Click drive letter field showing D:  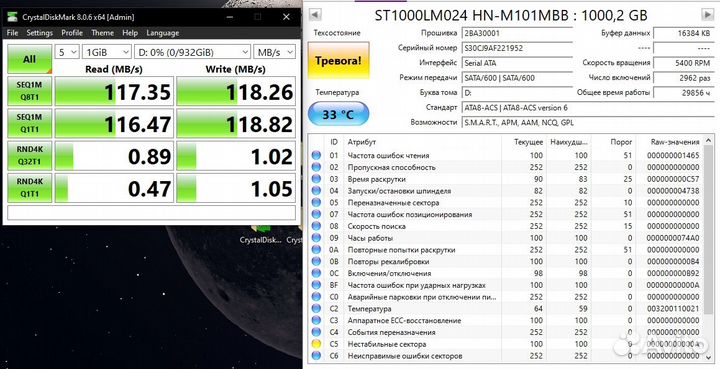click(x=517, y=93)
